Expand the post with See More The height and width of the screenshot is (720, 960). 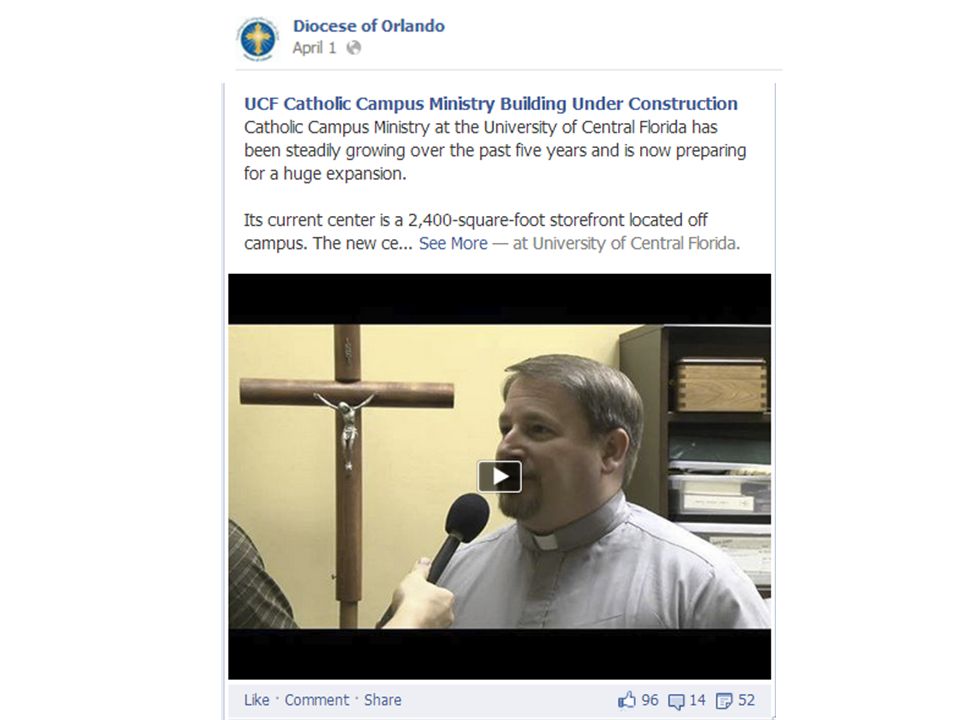coord(453,244)
